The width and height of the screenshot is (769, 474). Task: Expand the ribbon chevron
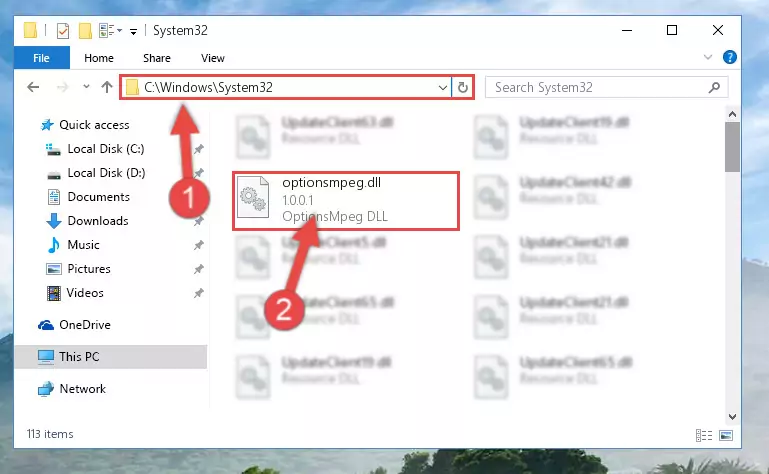708,57
